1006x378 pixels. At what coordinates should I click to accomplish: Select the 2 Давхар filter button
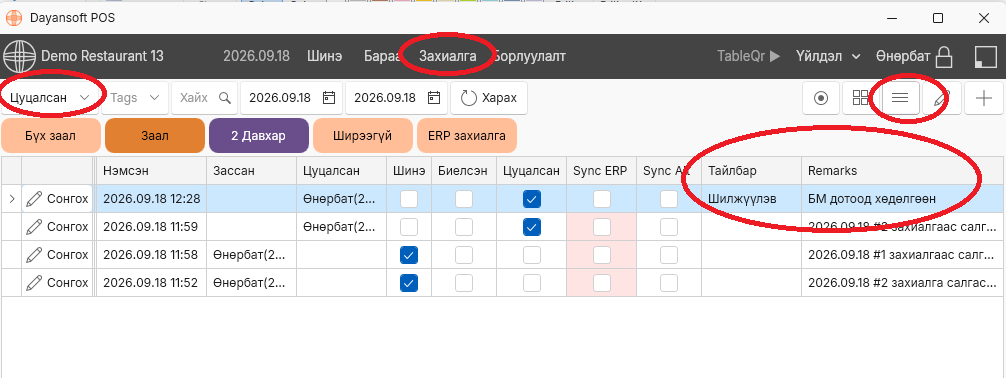click(259, 135)
